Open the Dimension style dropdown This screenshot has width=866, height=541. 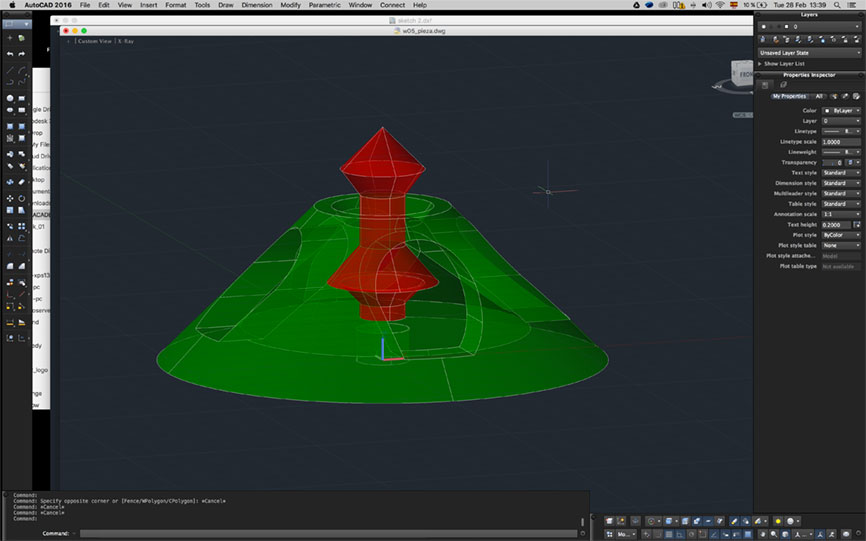tap(841, 183)
